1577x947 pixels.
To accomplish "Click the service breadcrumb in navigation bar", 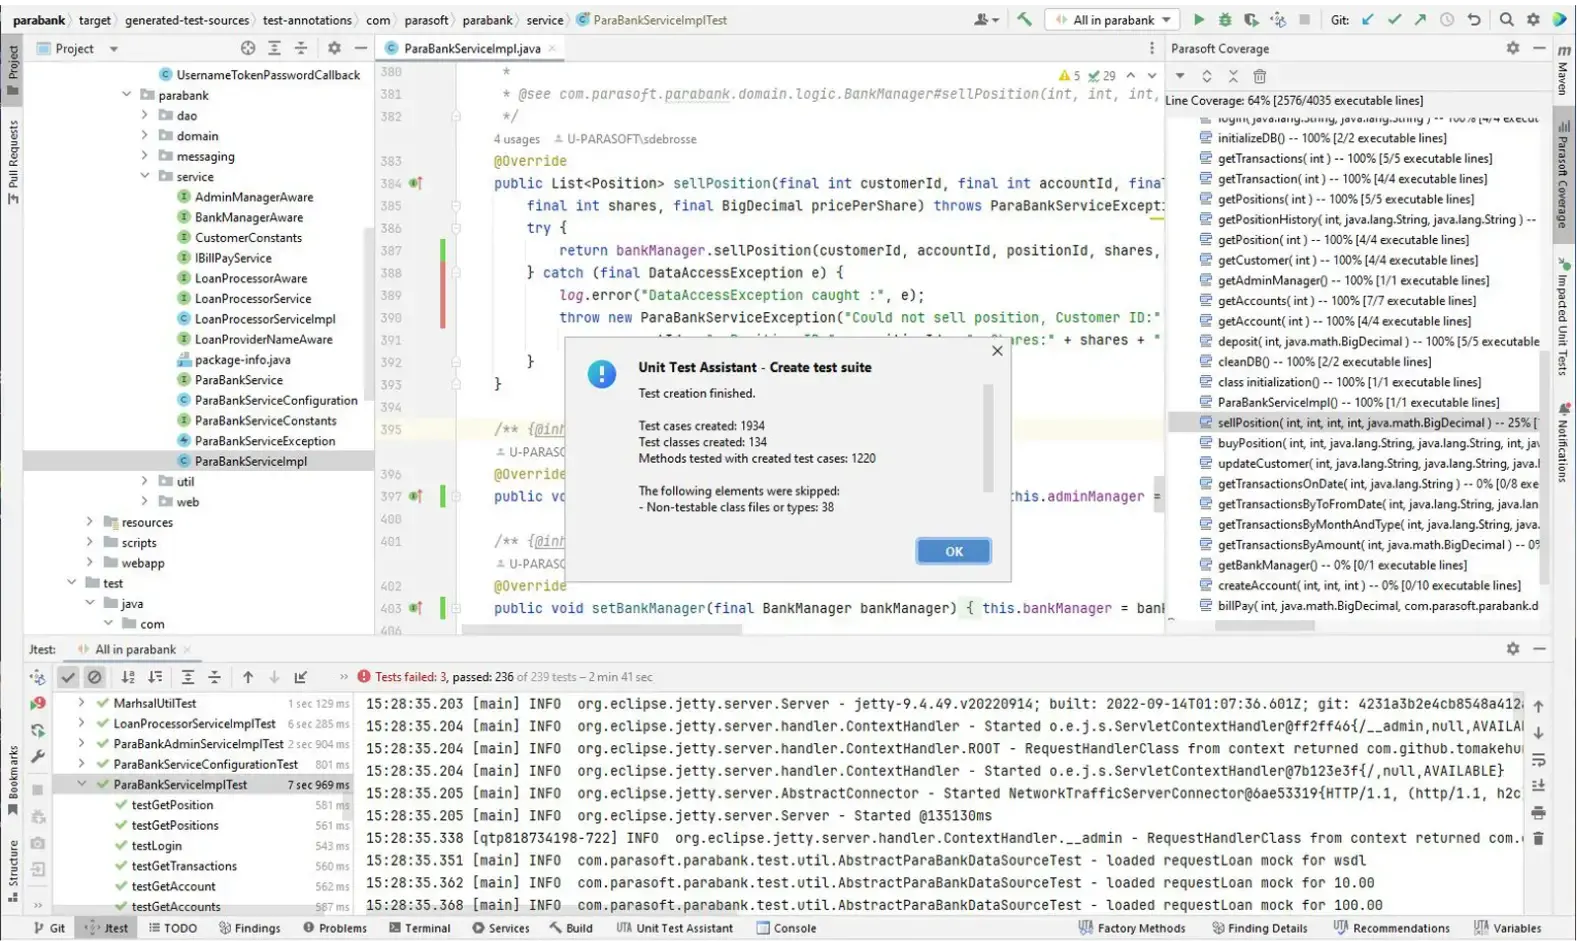I will (545, 20).
